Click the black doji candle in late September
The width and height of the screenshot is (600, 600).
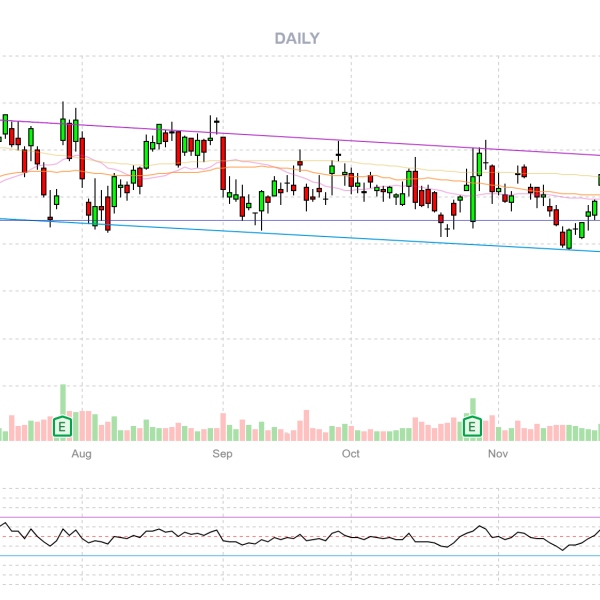339,155
